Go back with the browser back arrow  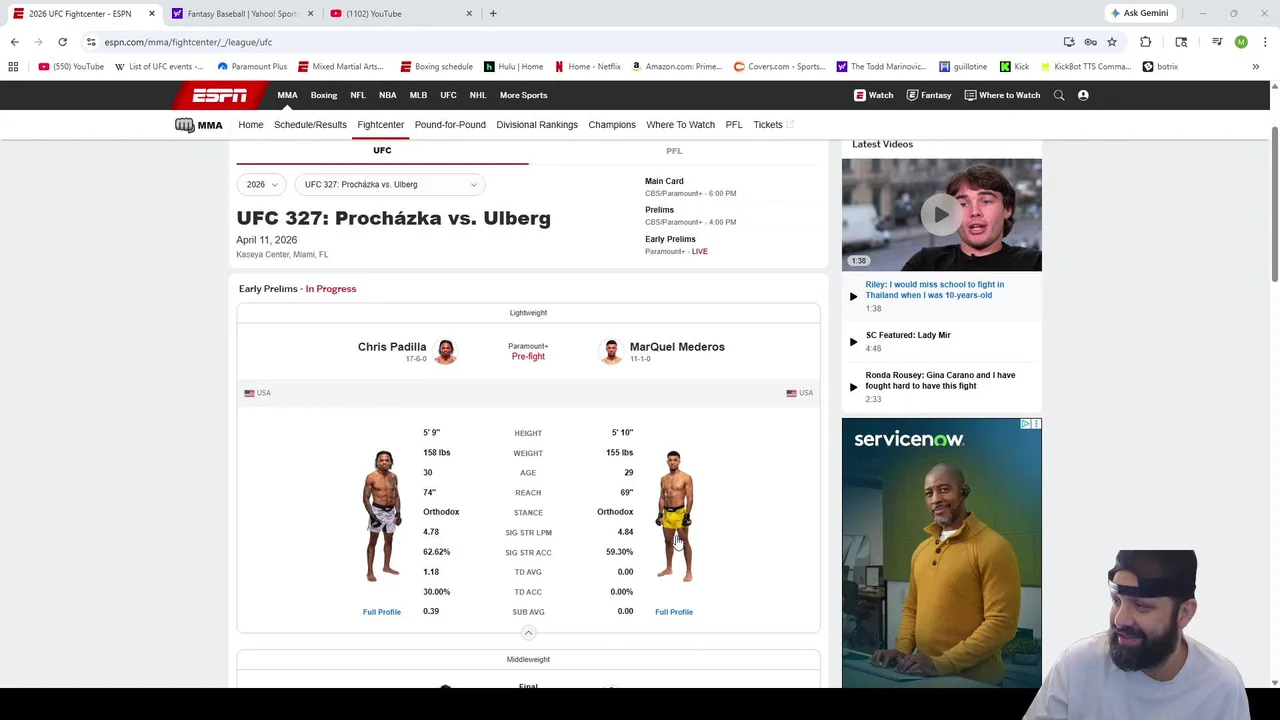pos(14,42)
